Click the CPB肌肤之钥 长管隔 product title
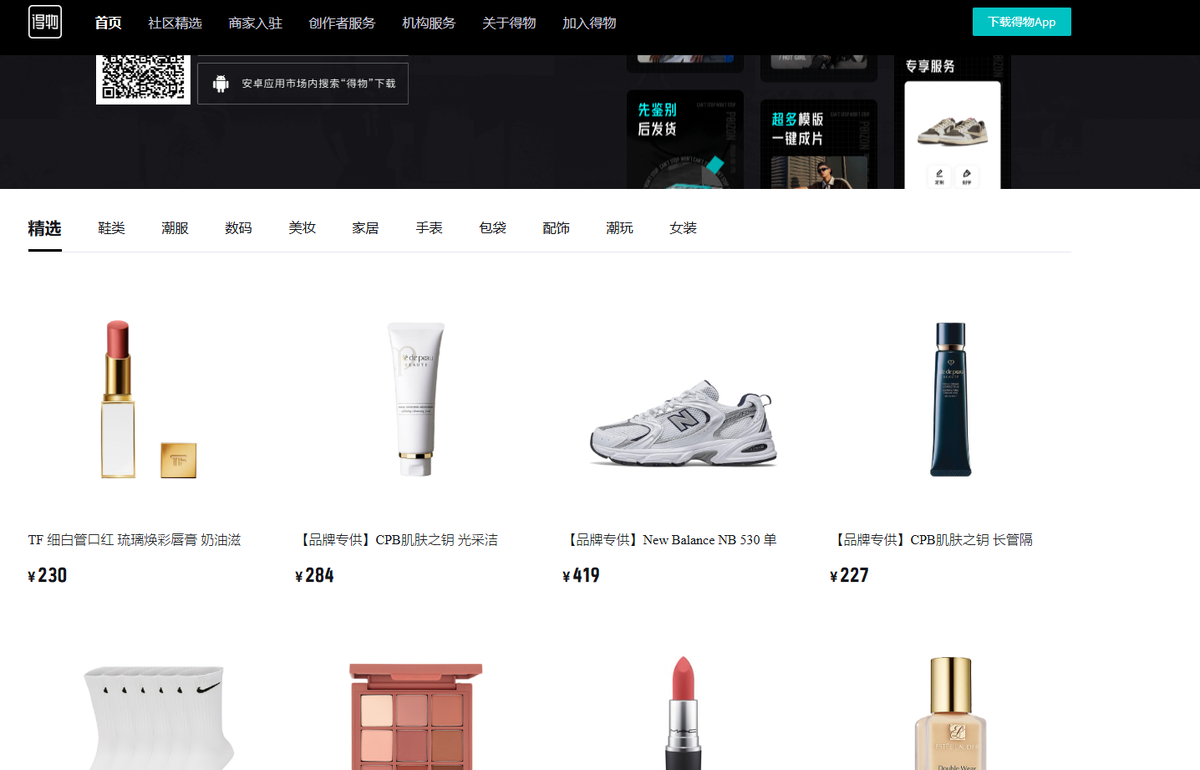 (x=932, y=540)
